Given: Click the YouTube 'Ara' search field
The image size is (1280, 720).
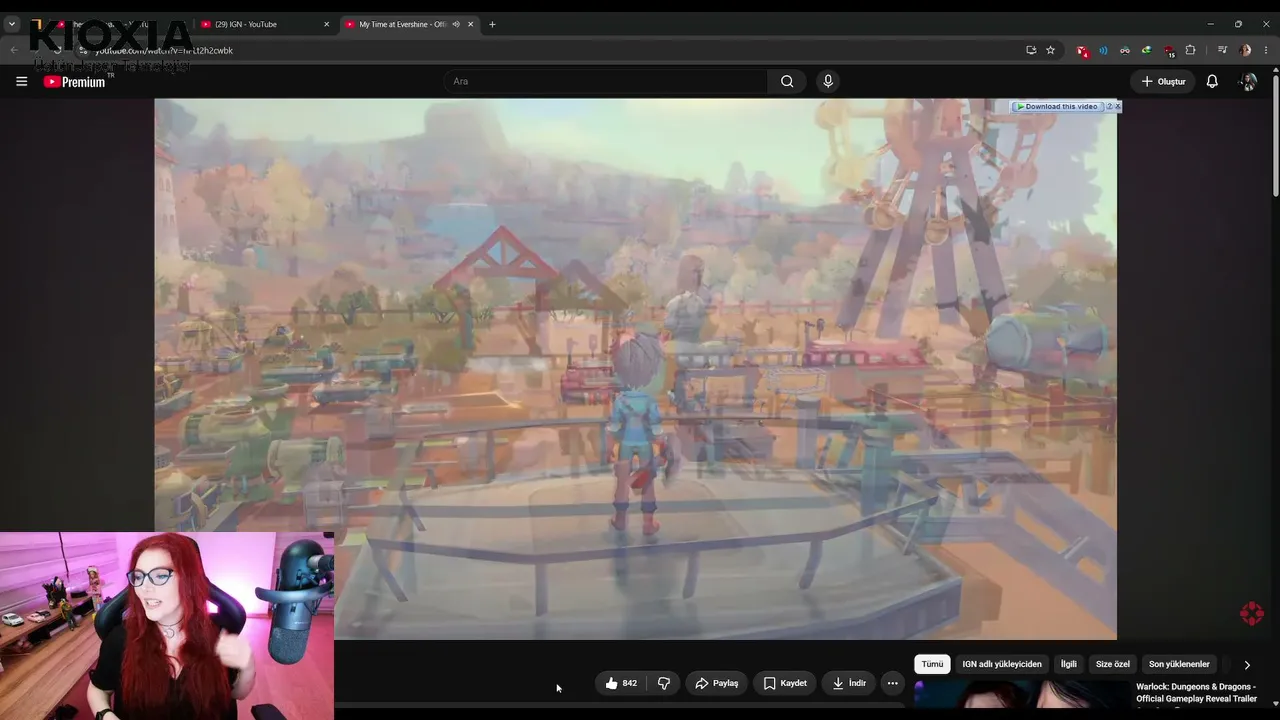Looking at the screenshot, I should (x=605, y=81).
